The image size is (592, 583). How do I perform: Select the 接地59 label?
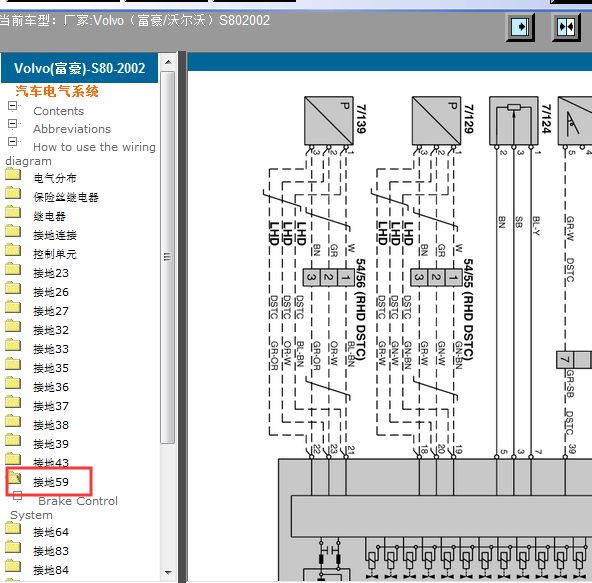click(51, 482)
